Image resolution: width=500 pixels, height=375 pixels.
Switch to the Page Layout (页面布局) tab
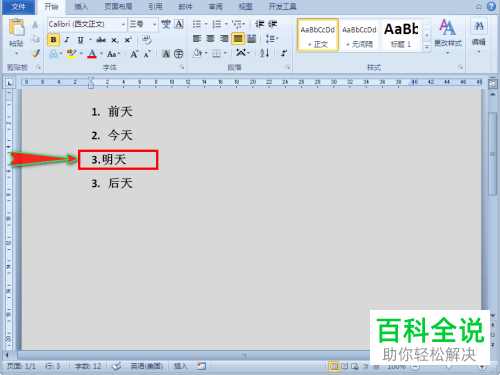point(118,7)
